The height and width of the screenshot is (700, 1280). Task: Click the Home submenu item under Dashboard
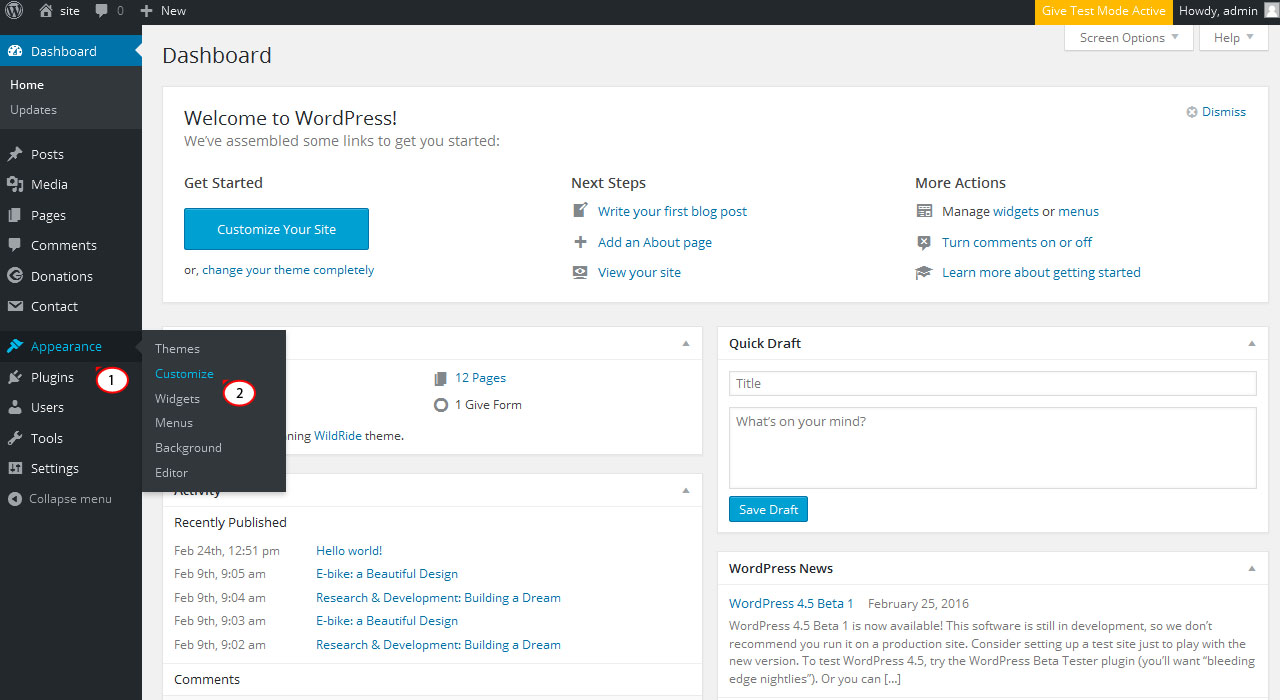[x=27, y=85]
